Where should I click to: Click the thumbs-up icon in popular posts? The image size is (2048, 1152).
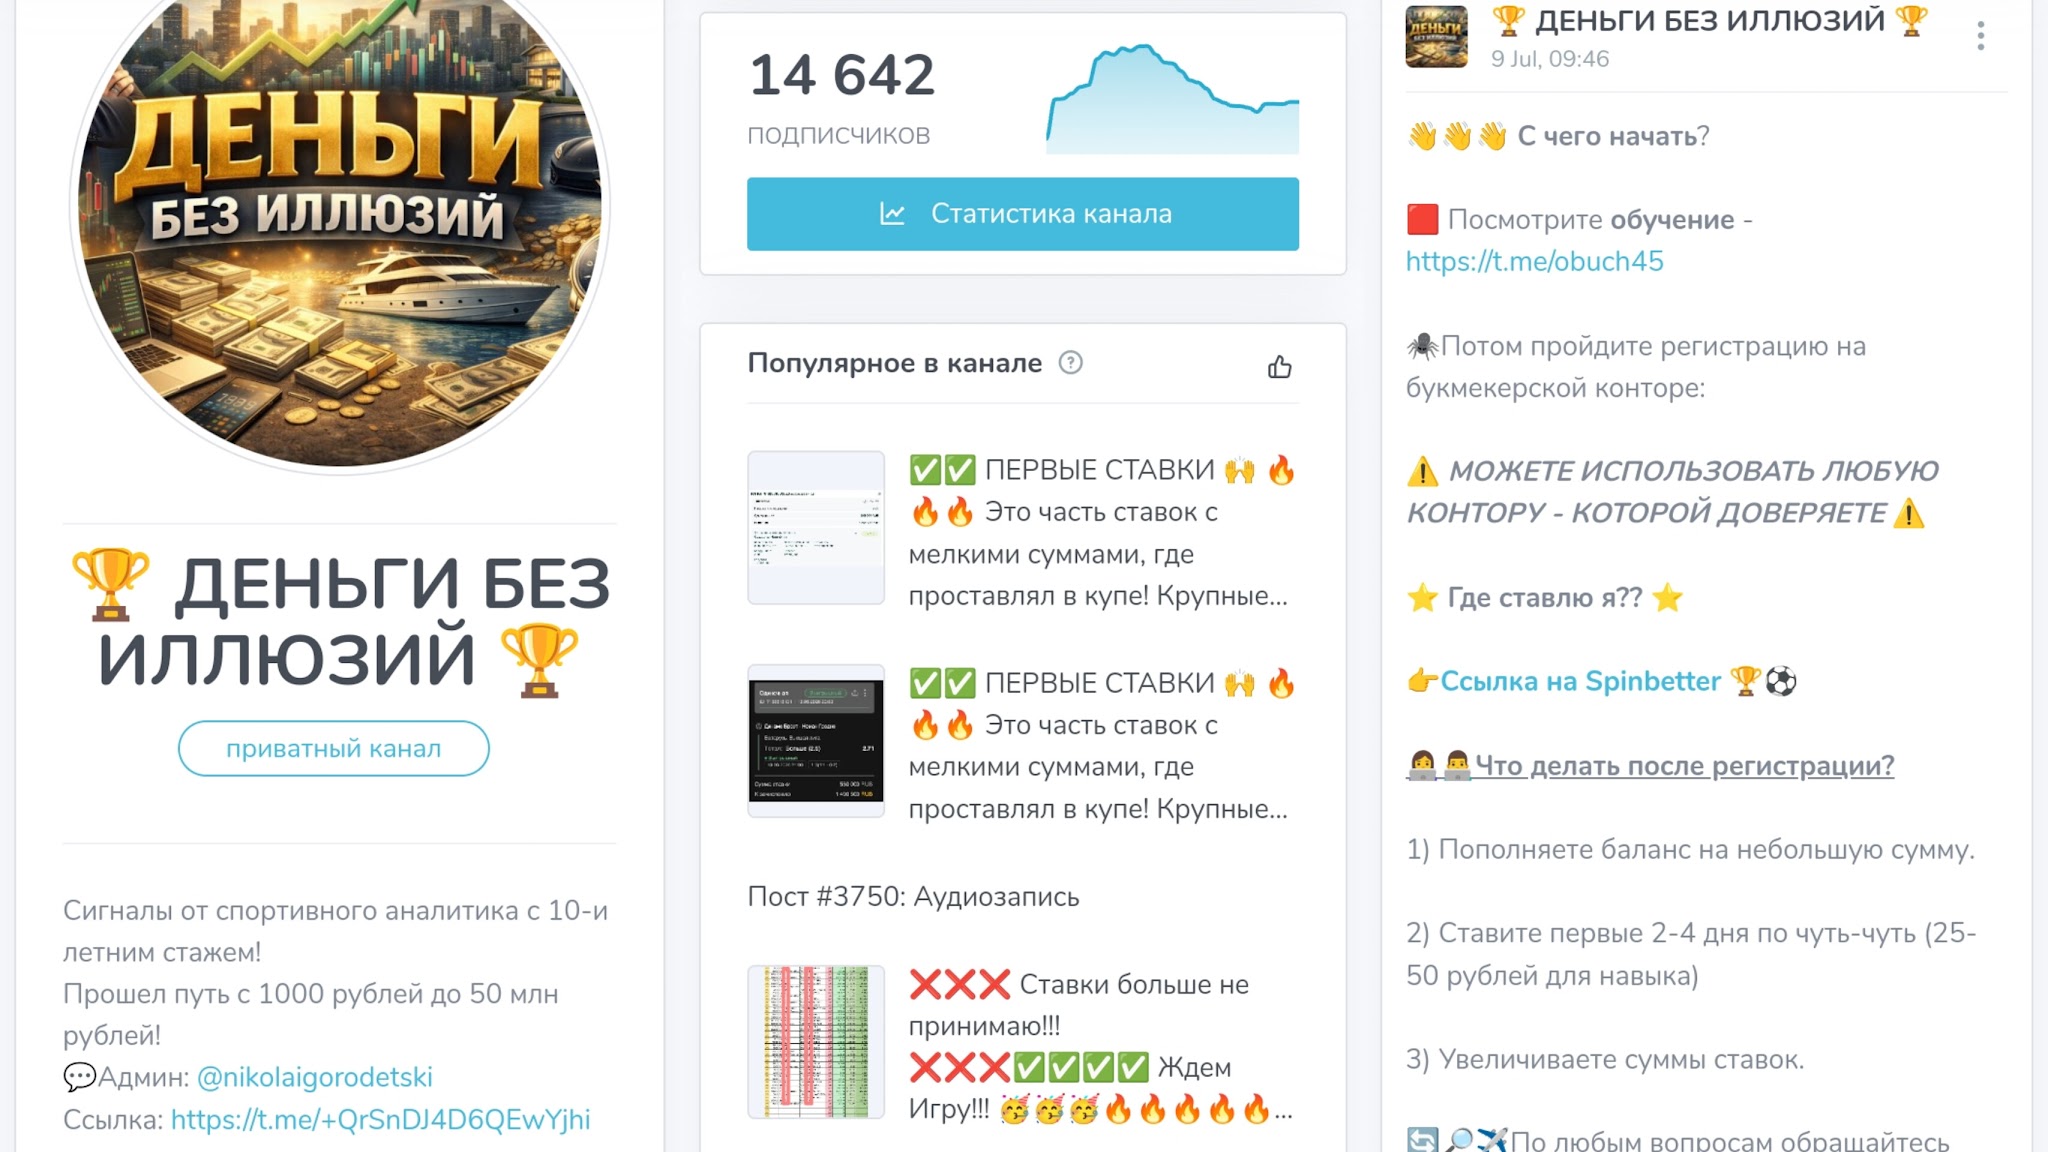click(x=1279, y=367)
